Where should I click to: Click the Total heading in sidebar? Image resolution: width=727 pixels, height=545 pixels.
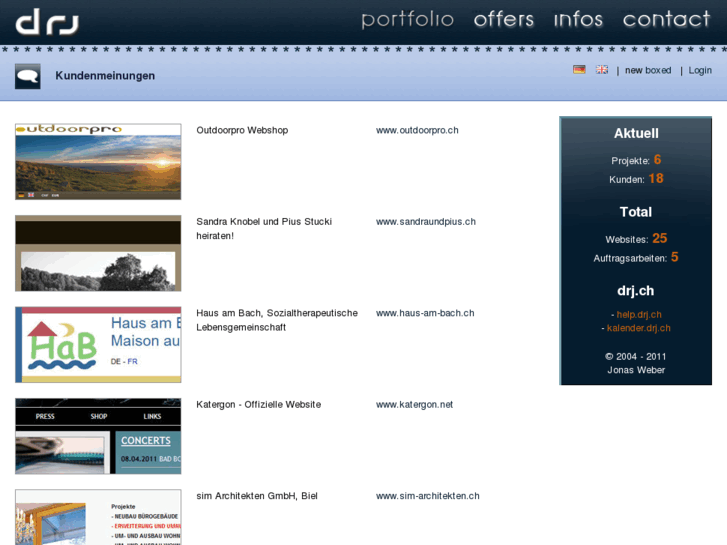coord(636,212)
